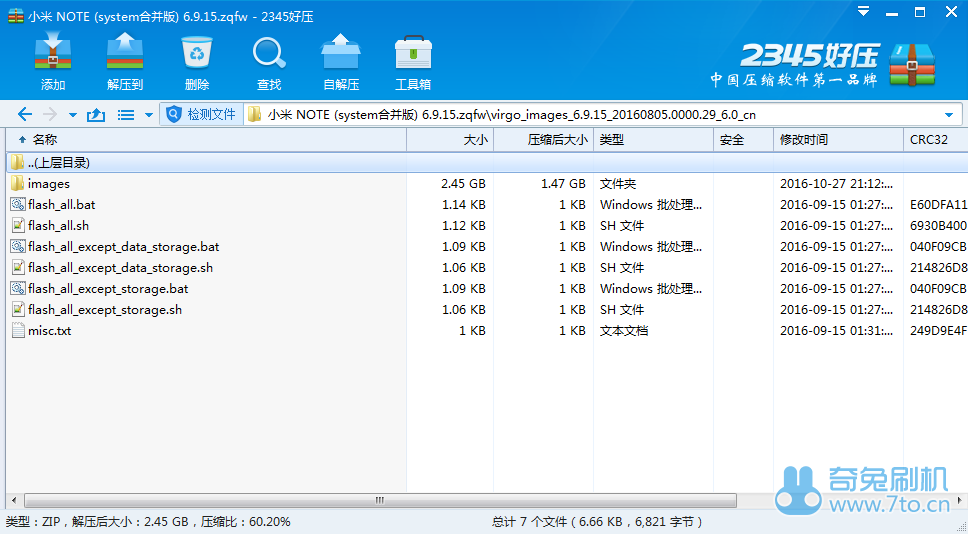Expand the view mode dropdown arrow
This screenshot has height=534, width=968.
pyautogui.click(x=148, y=115)
